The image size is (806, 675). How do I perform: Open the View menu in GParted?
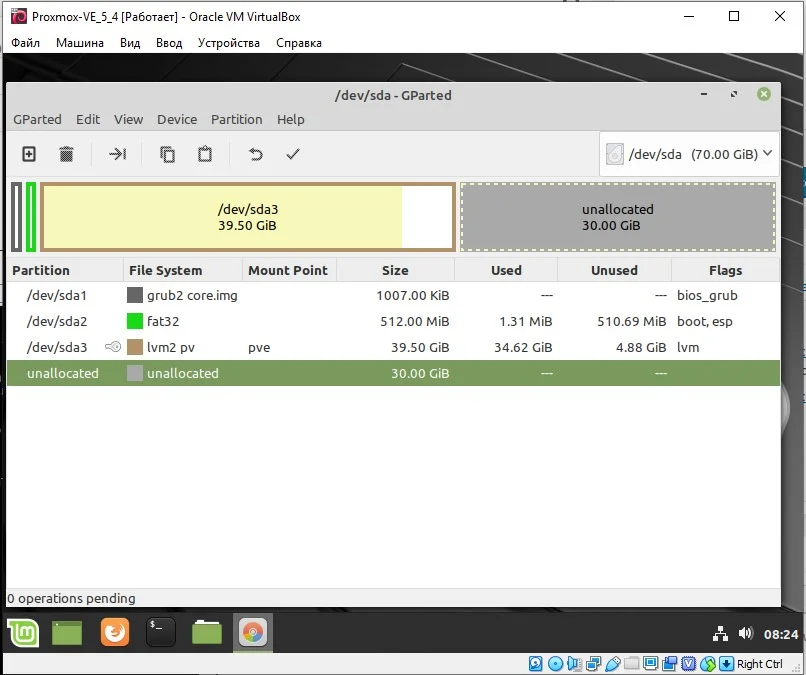(129, 119)
